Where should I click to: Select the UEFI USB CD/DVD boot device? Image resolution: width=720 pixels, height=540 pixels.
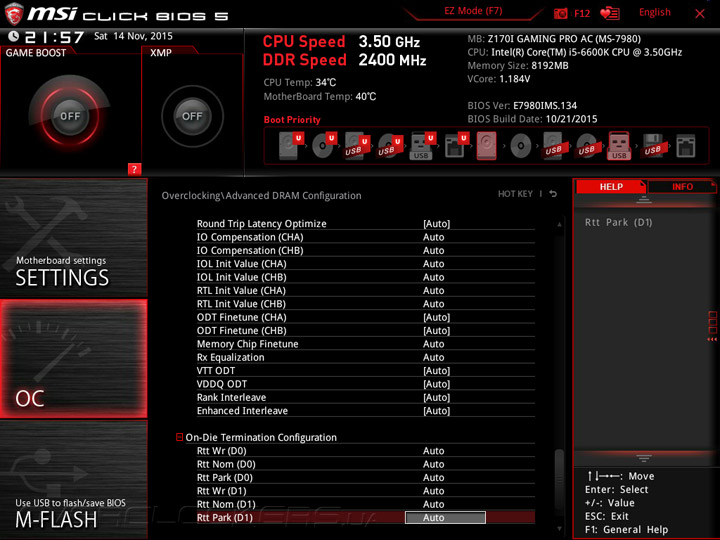pyautogui.click(x=390, y=146)
